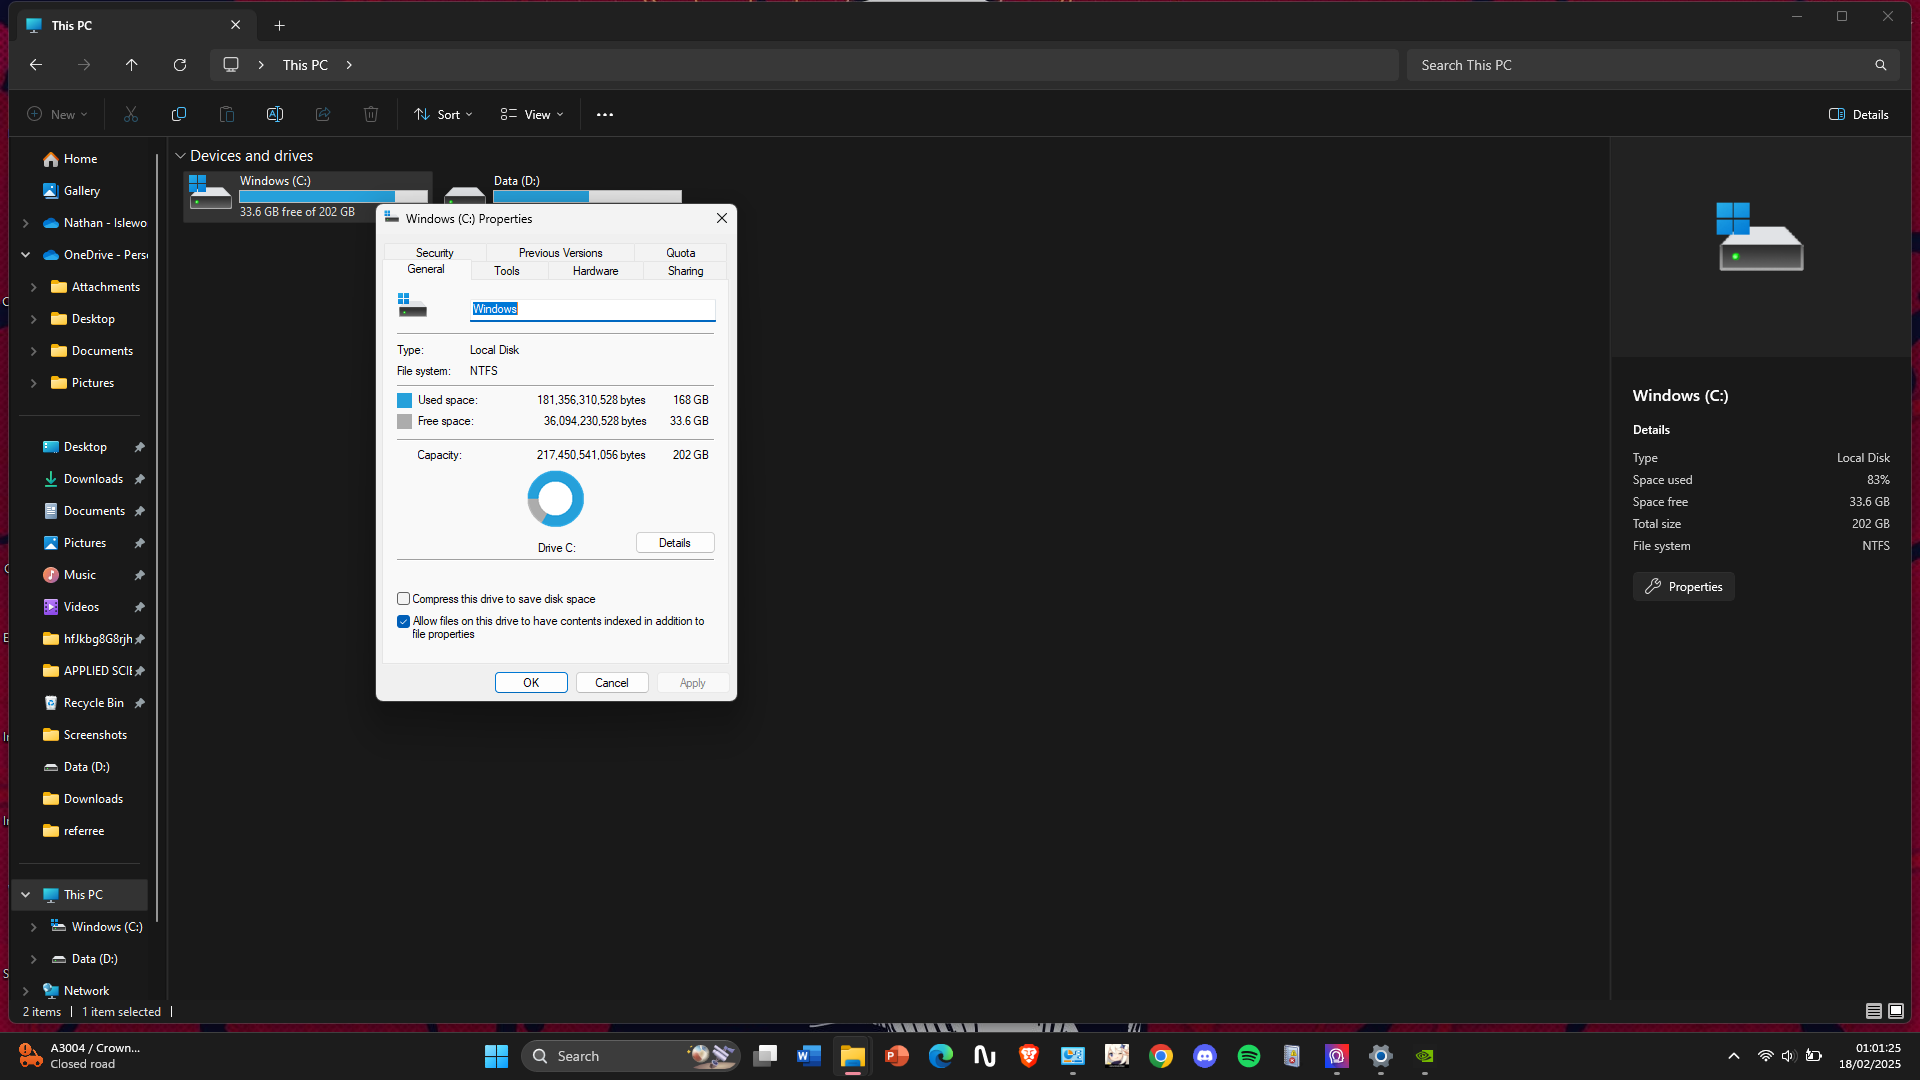Viewport: 1920px width, 1080px height.
Task: Expand the Network node in sidebar
Action: tap(25, 991)
